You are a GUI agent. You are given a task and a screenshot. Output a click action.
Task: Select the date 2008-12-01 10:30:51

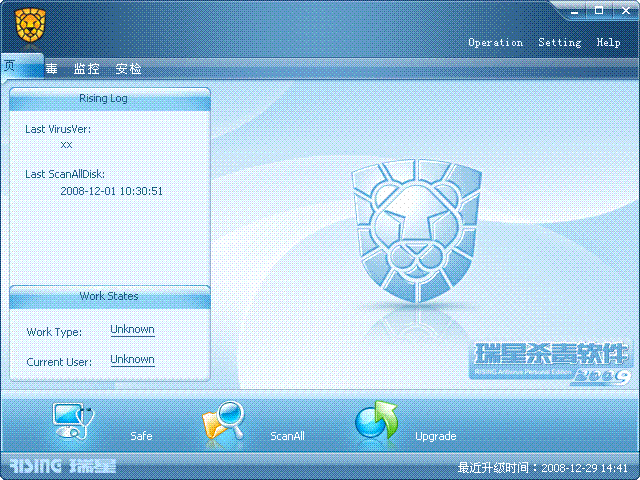111,191
